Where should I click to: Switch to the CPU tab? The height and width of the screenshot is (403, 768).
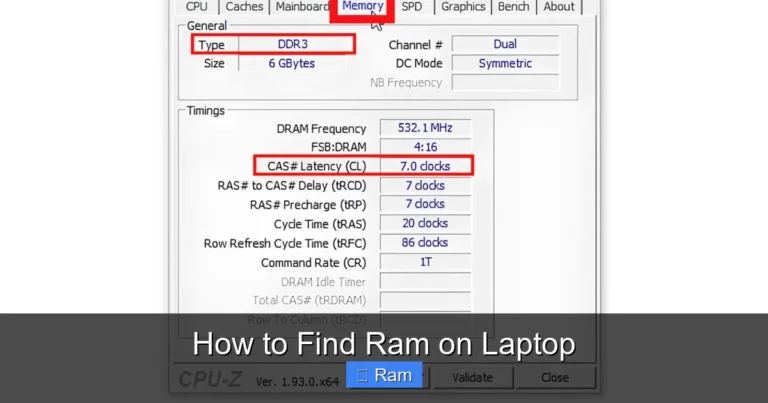click(x=196, y=7)
